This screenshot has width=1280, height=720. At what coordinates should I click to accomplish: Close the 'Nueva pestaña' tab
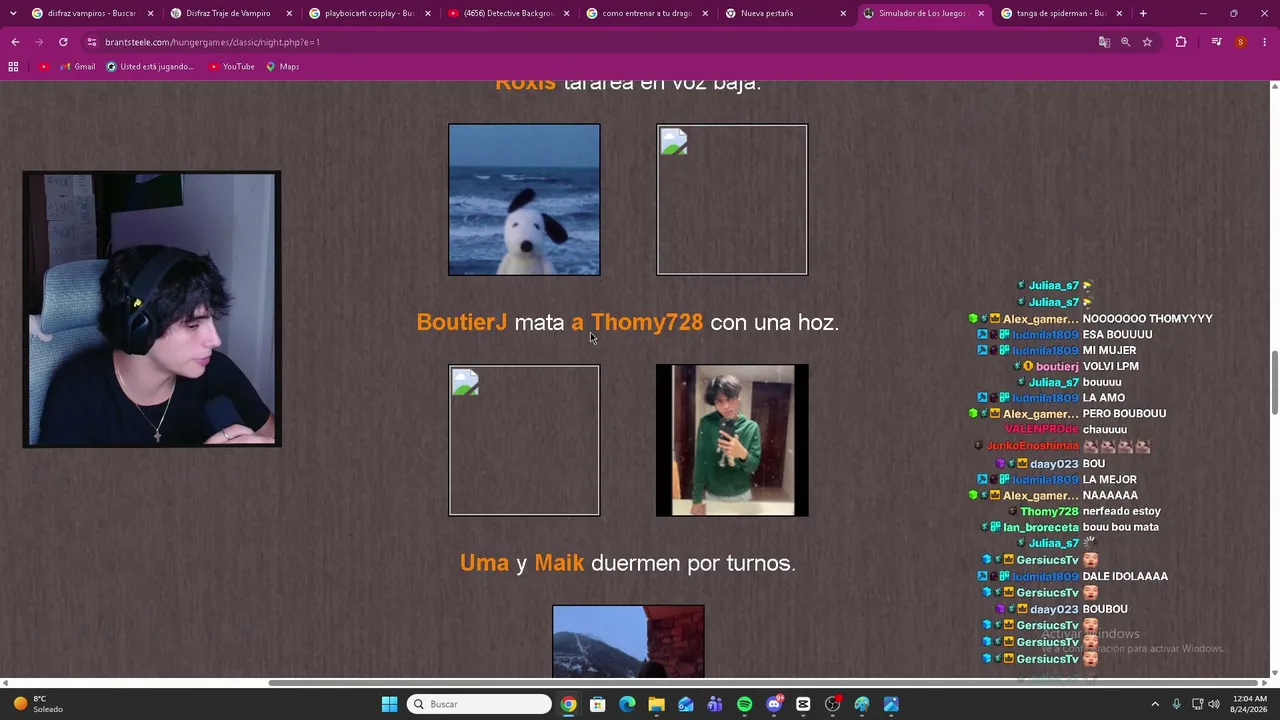pyautogui.click(x=843, y=14)
